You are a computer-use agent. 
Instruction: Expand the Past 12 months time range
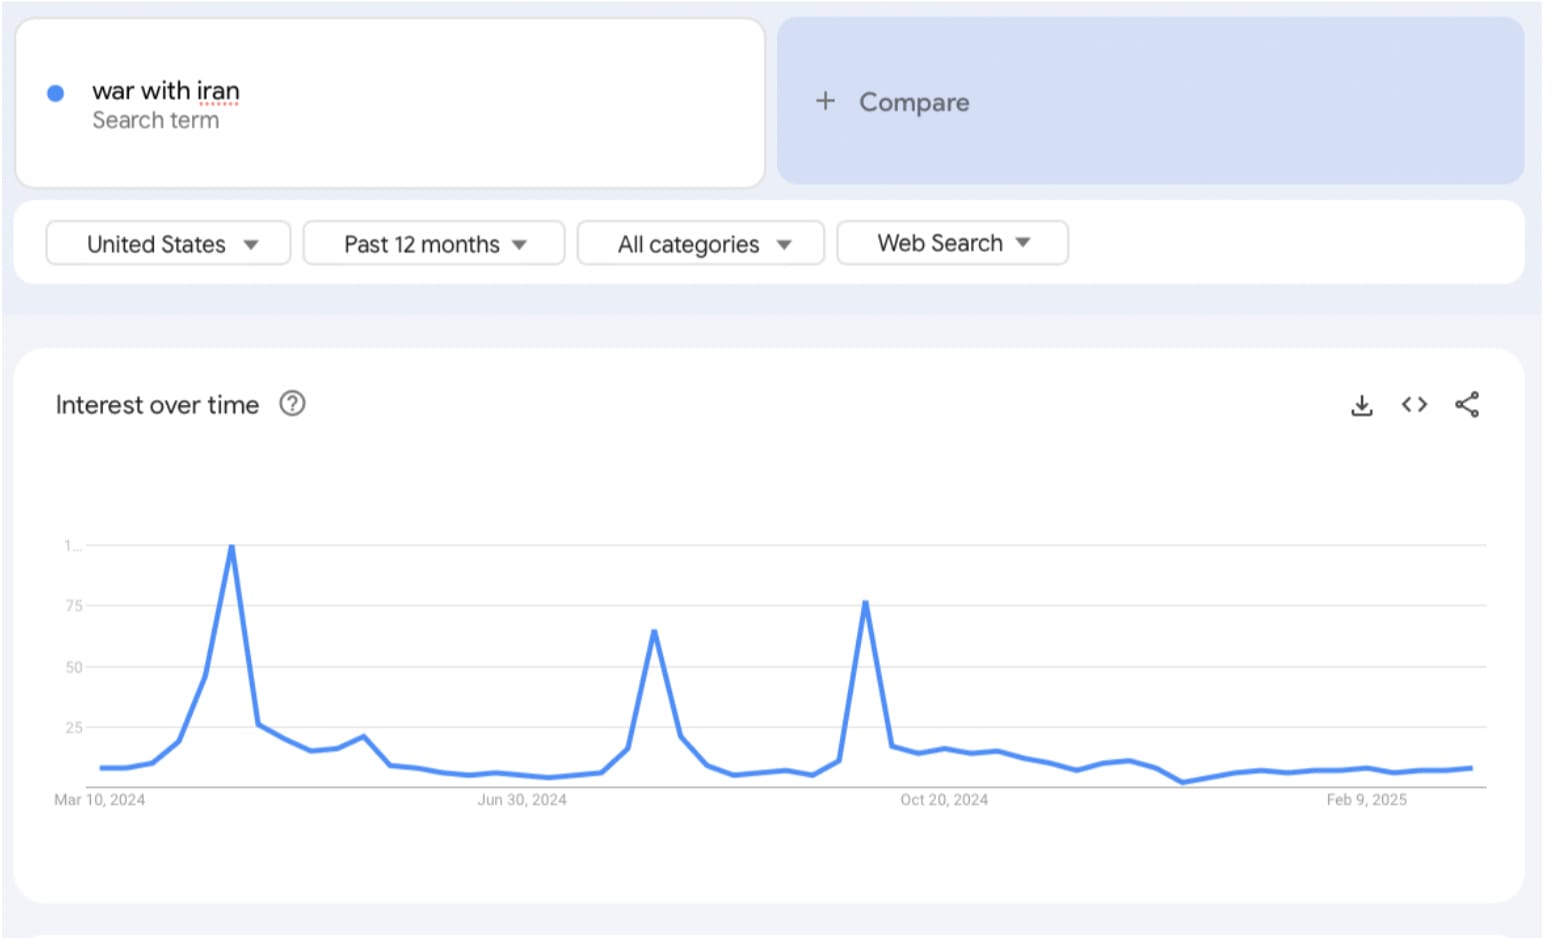[434, 243]
